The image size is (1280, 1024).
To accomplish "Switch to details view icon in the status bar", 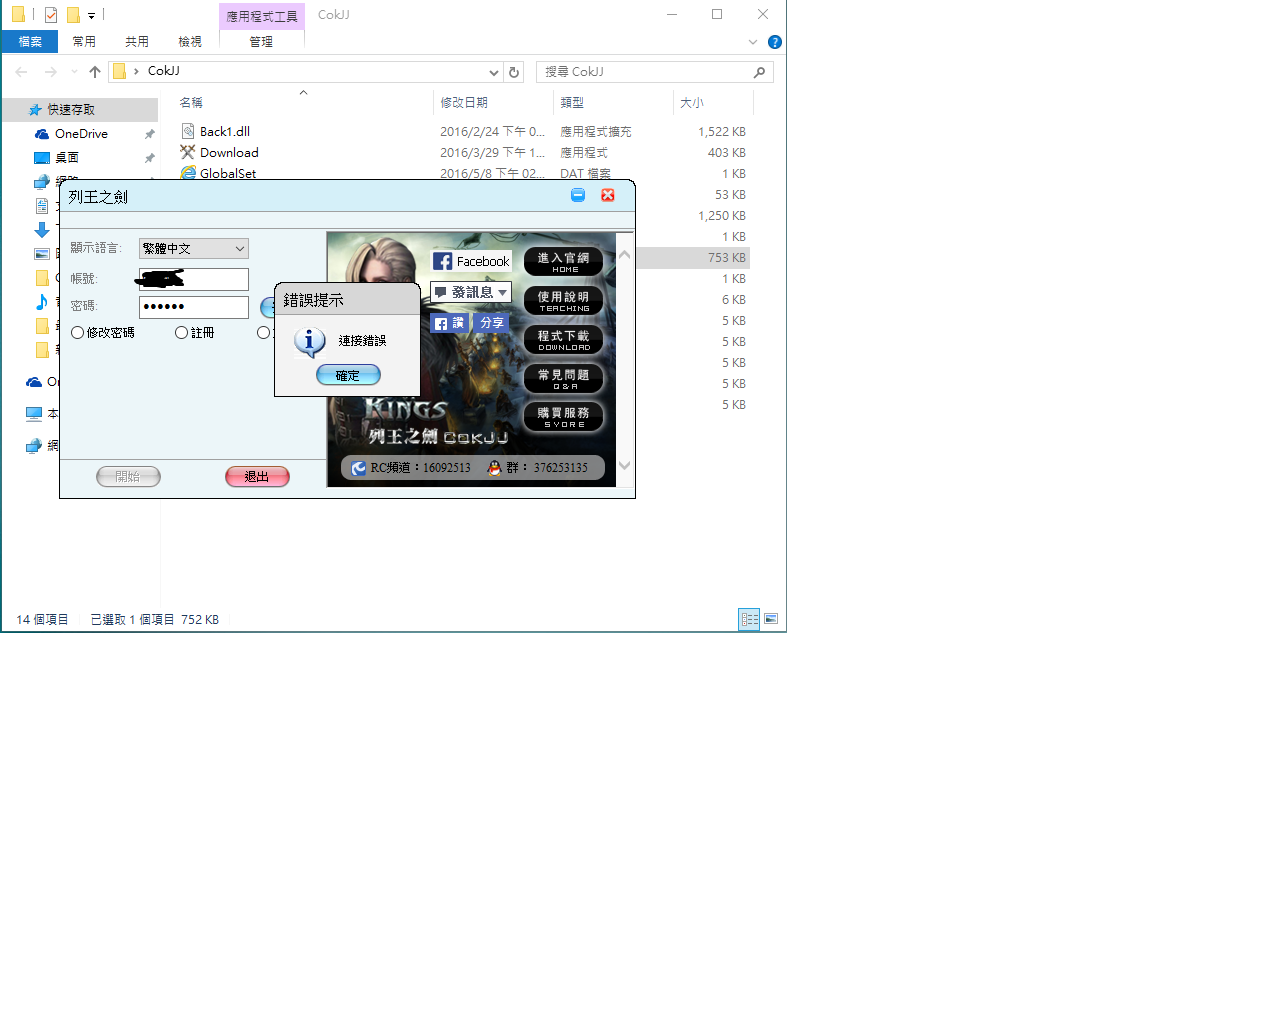I will pyautogui.click(x=749, y=619).
